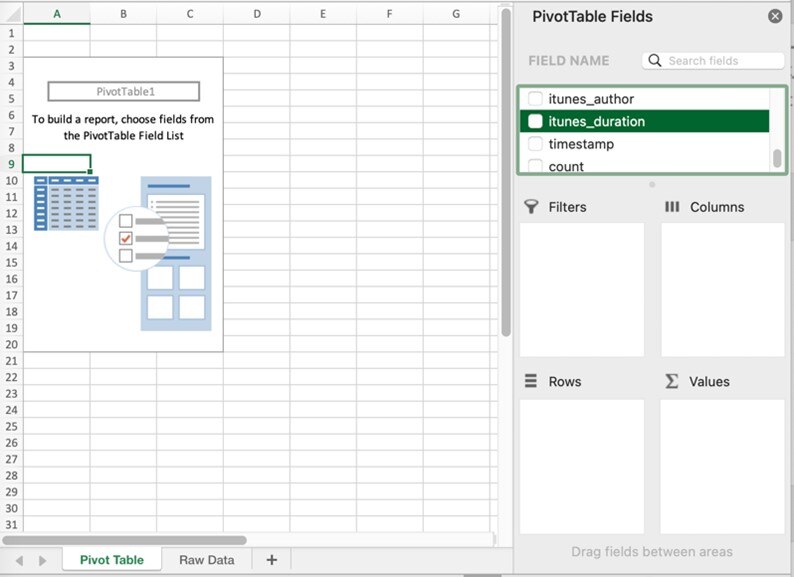
Task: Go to next sheet with right arrow
Action: tap(43, 560)
